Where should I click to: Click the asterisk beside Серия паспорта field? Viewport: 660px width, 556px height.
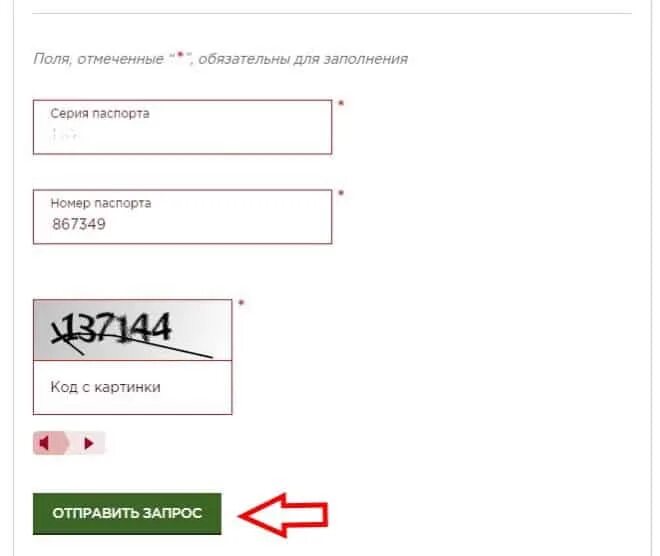[341, 103]
